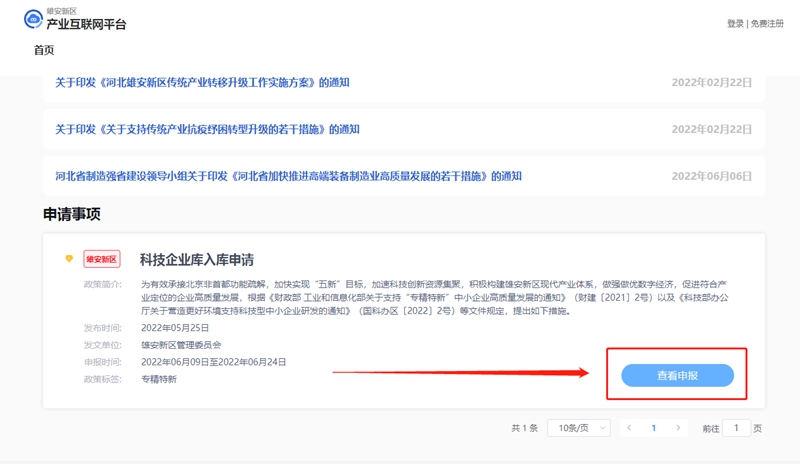
Task: Click the gold medal icon beside 雄安新区 tag
Action: (69, 259)
